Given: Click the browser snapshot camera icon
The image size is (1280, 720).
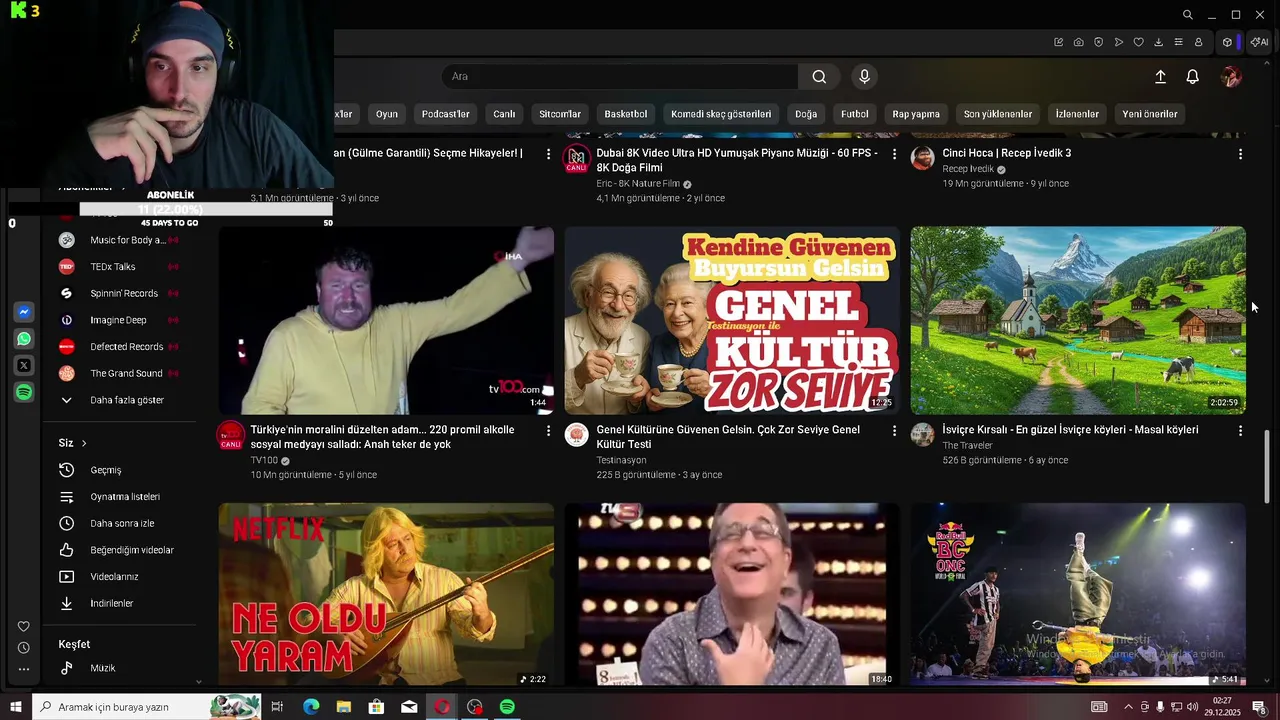Looking at the screenshot, I should 1078,42.
